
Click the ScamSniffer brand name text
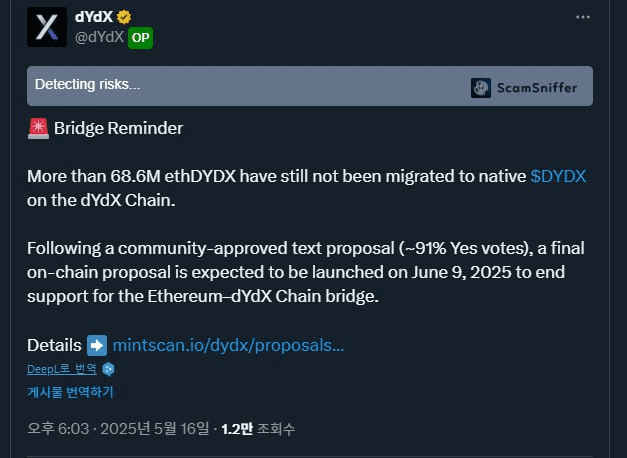(537, 88)
